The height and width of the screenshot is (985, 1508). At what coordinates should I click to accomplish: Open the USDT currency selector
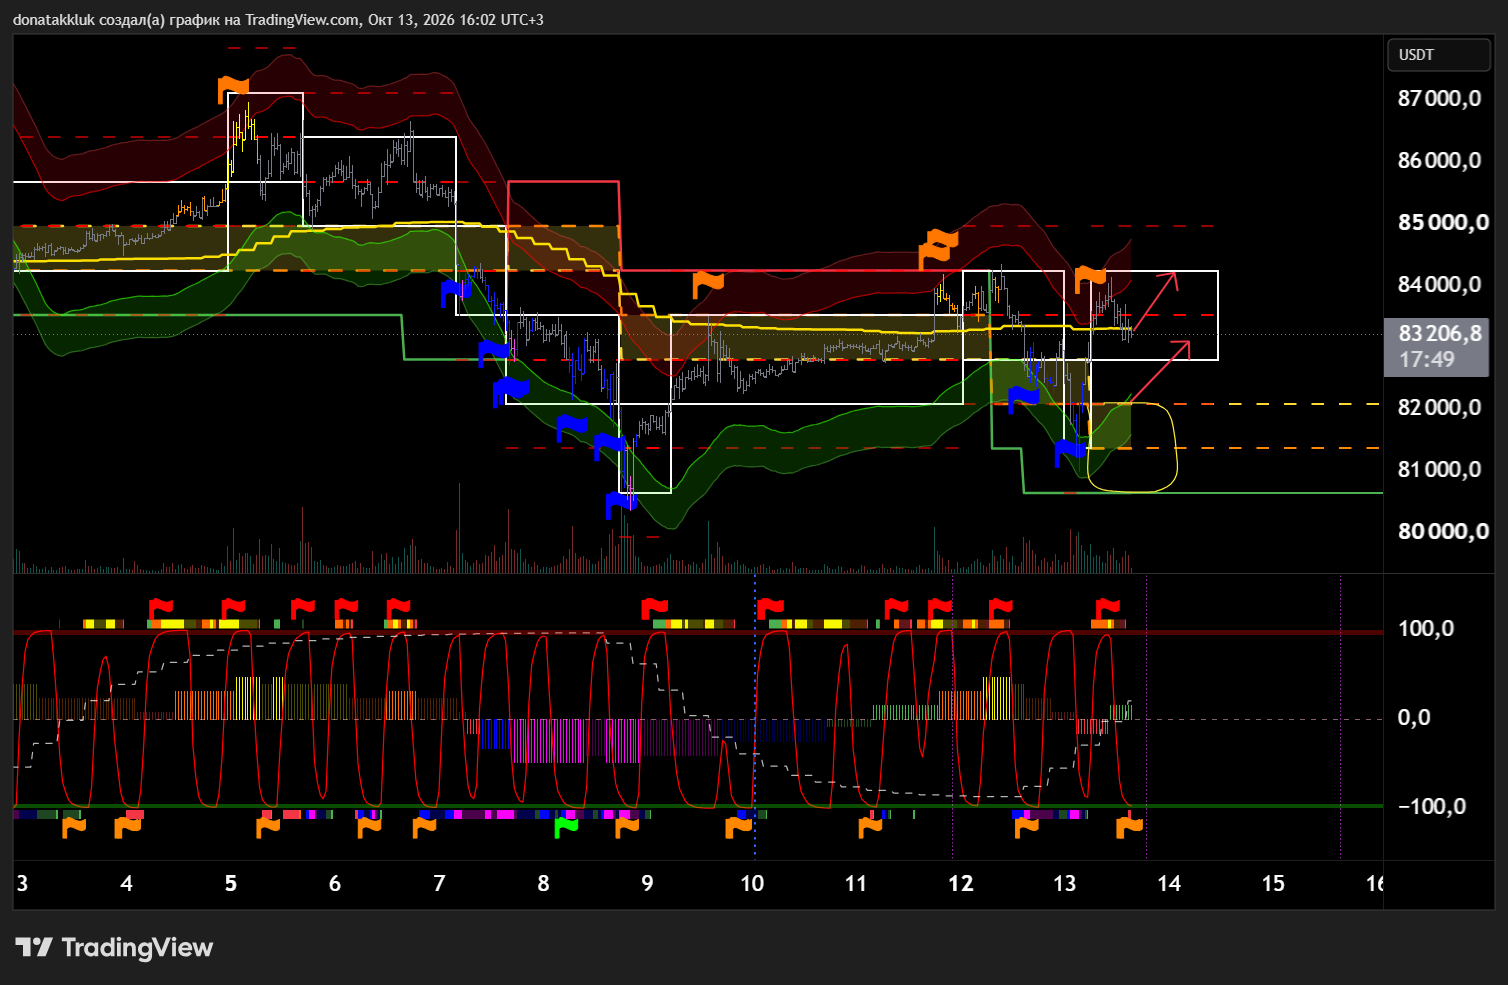(1439, 55)
